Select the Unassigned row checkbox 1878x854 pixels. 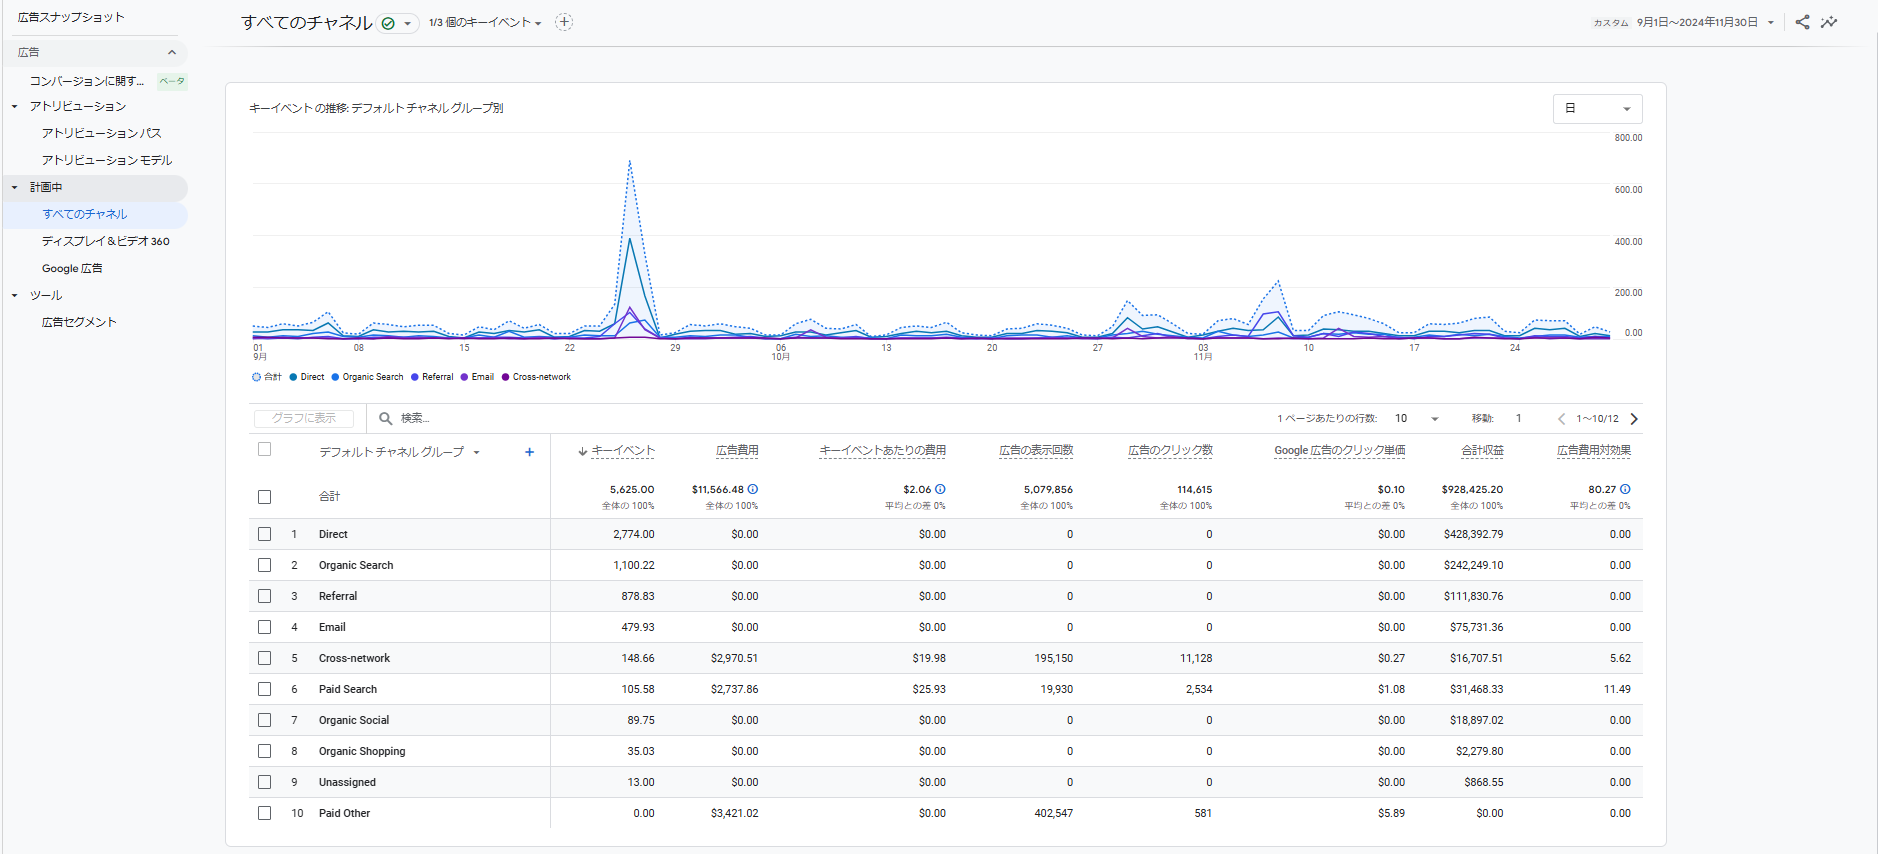pyautogui.click(x=264, y=782)
